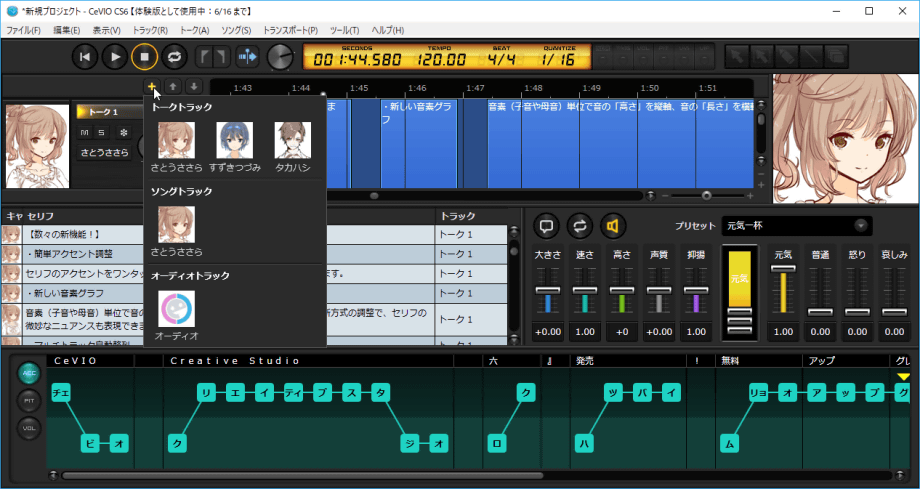The image size is (920, 489).
Task: Jump to start with rewind button
Action: pyautogui.click(x=85, y=57)
